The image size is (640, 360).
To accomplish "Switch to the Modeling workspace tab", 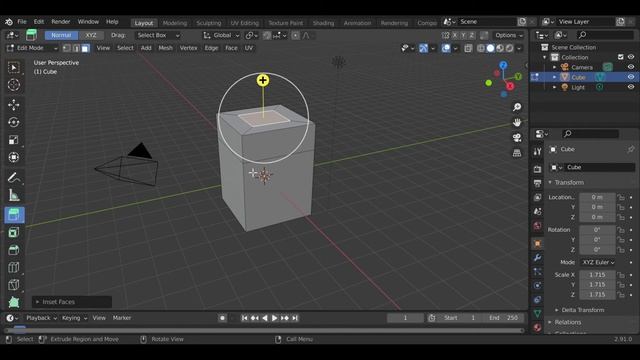I will click(175, 23).
